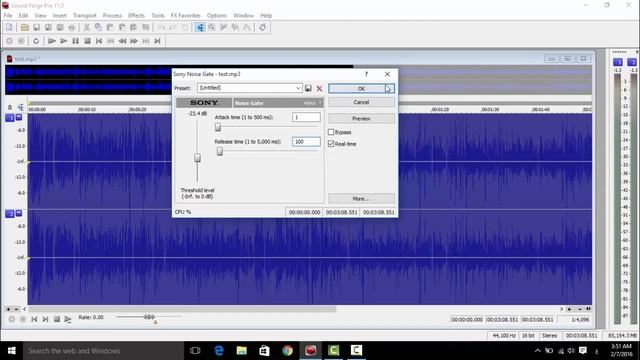Open the Transport menu
The height and width of the screenshot is (360, 640).
(85, 16)
